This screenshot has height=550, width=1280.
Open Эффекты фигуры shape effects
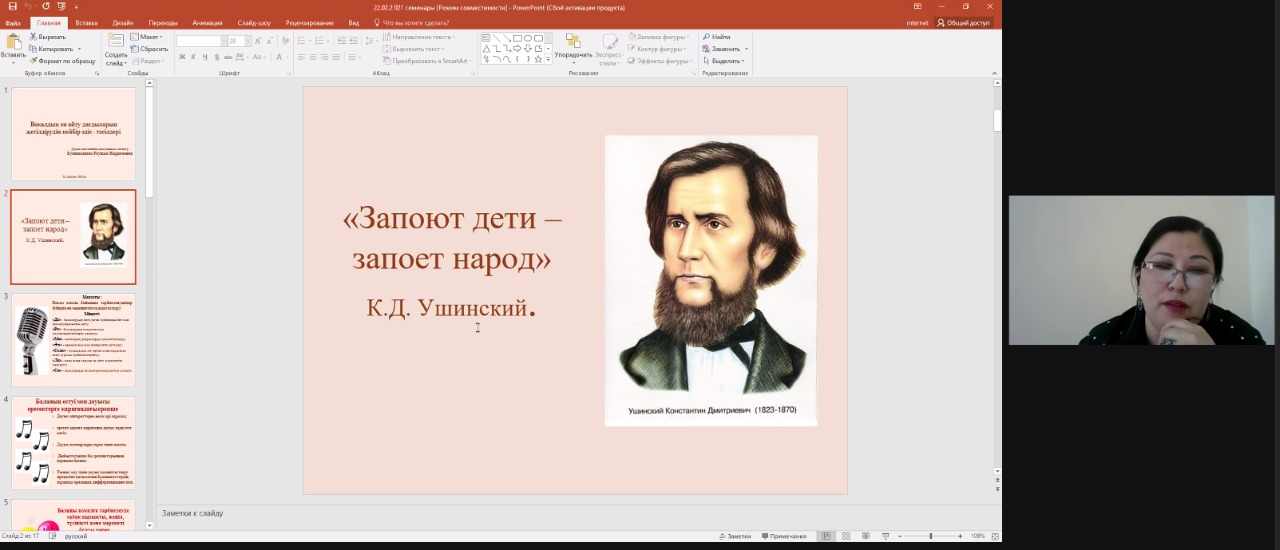pyautogui.click(x=662, y=61)
